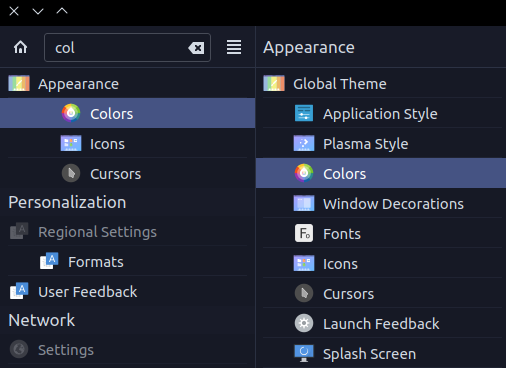
Task: Clear the search field text
Action: tap(196, 48)
